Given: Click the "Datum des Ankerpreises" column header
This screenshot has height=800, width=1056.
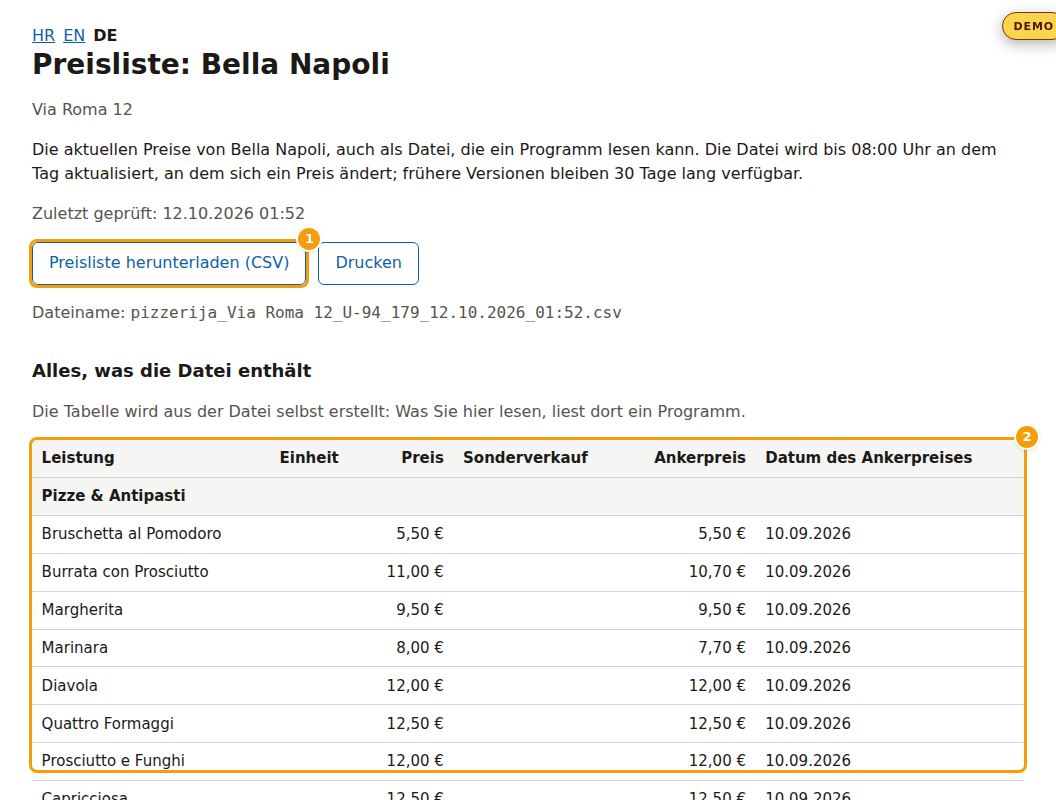Looking at the screenshot, I should (869, 458).
